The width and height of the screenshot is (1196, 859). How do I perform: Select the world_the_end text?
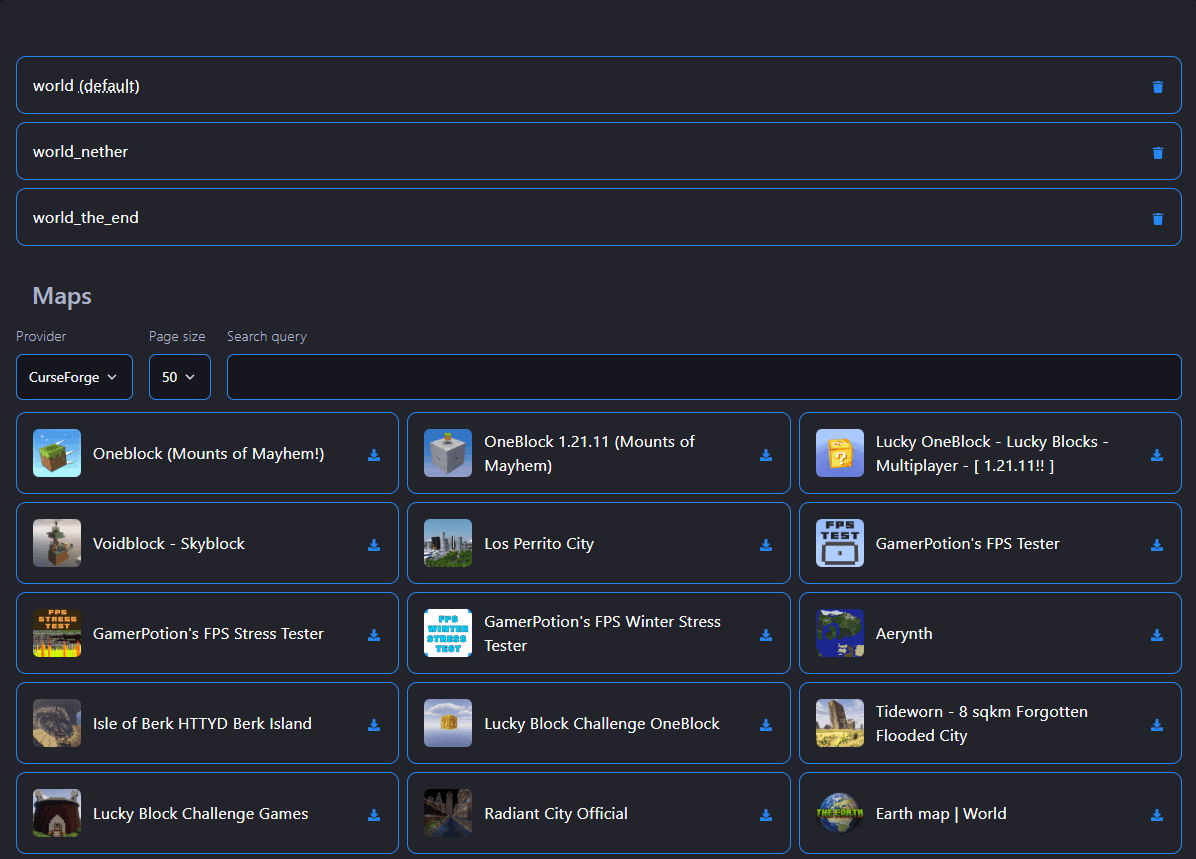pyautogui.click(x=85, y=217)
